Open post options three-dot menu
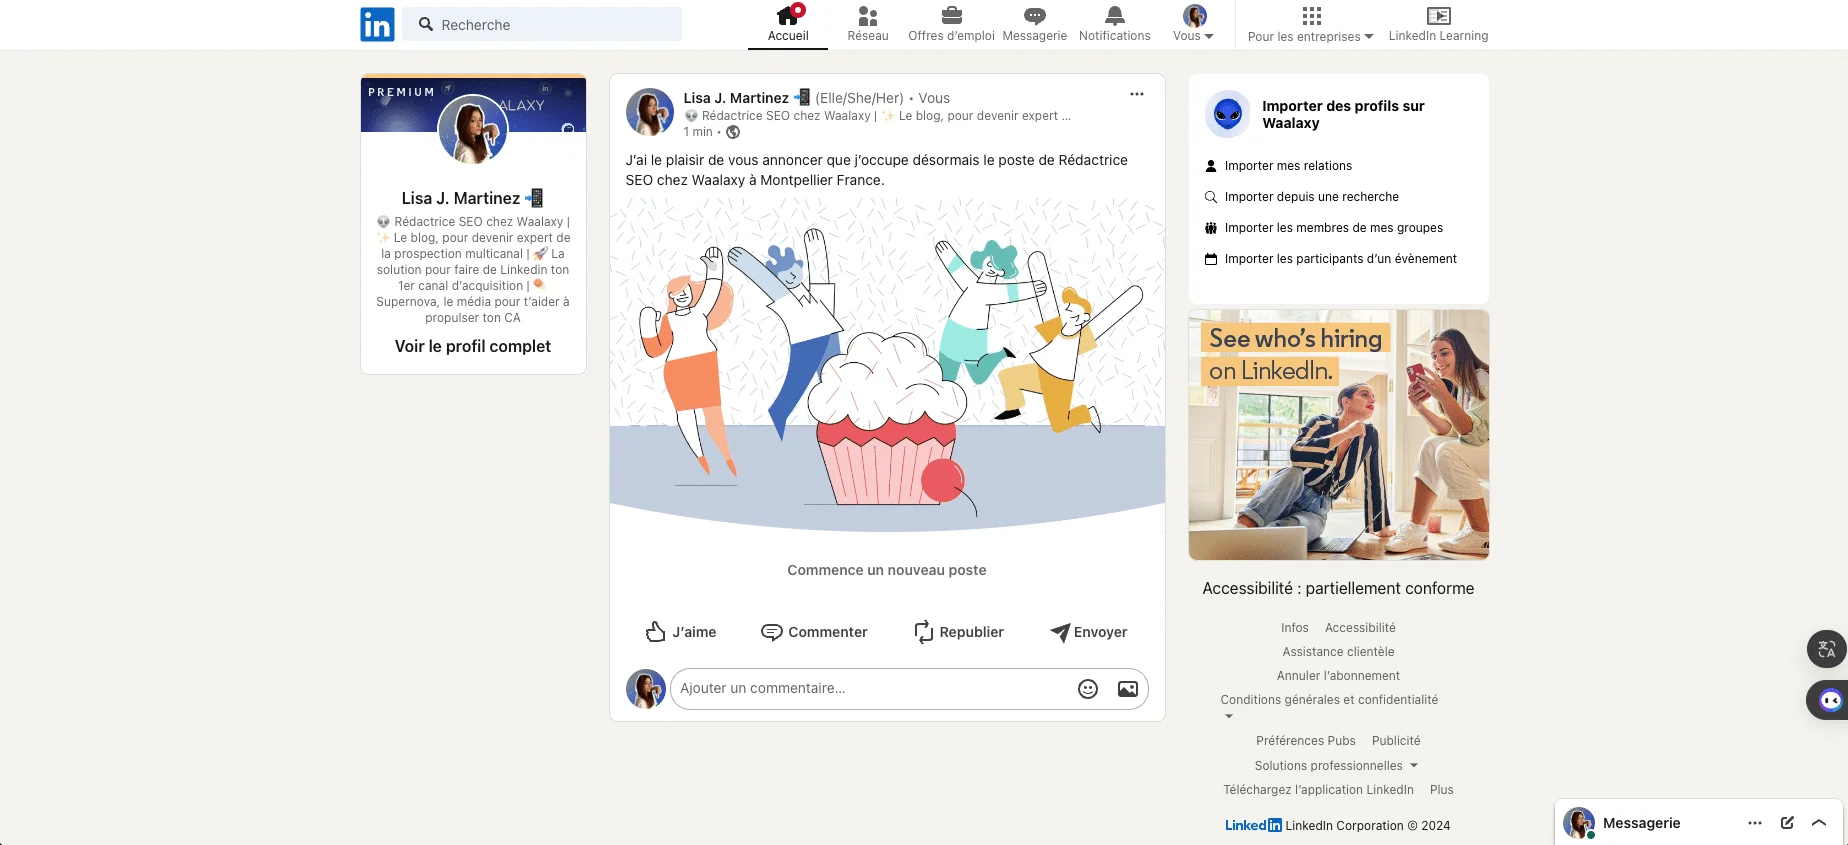The image size is (1848, 845). 1137,94
